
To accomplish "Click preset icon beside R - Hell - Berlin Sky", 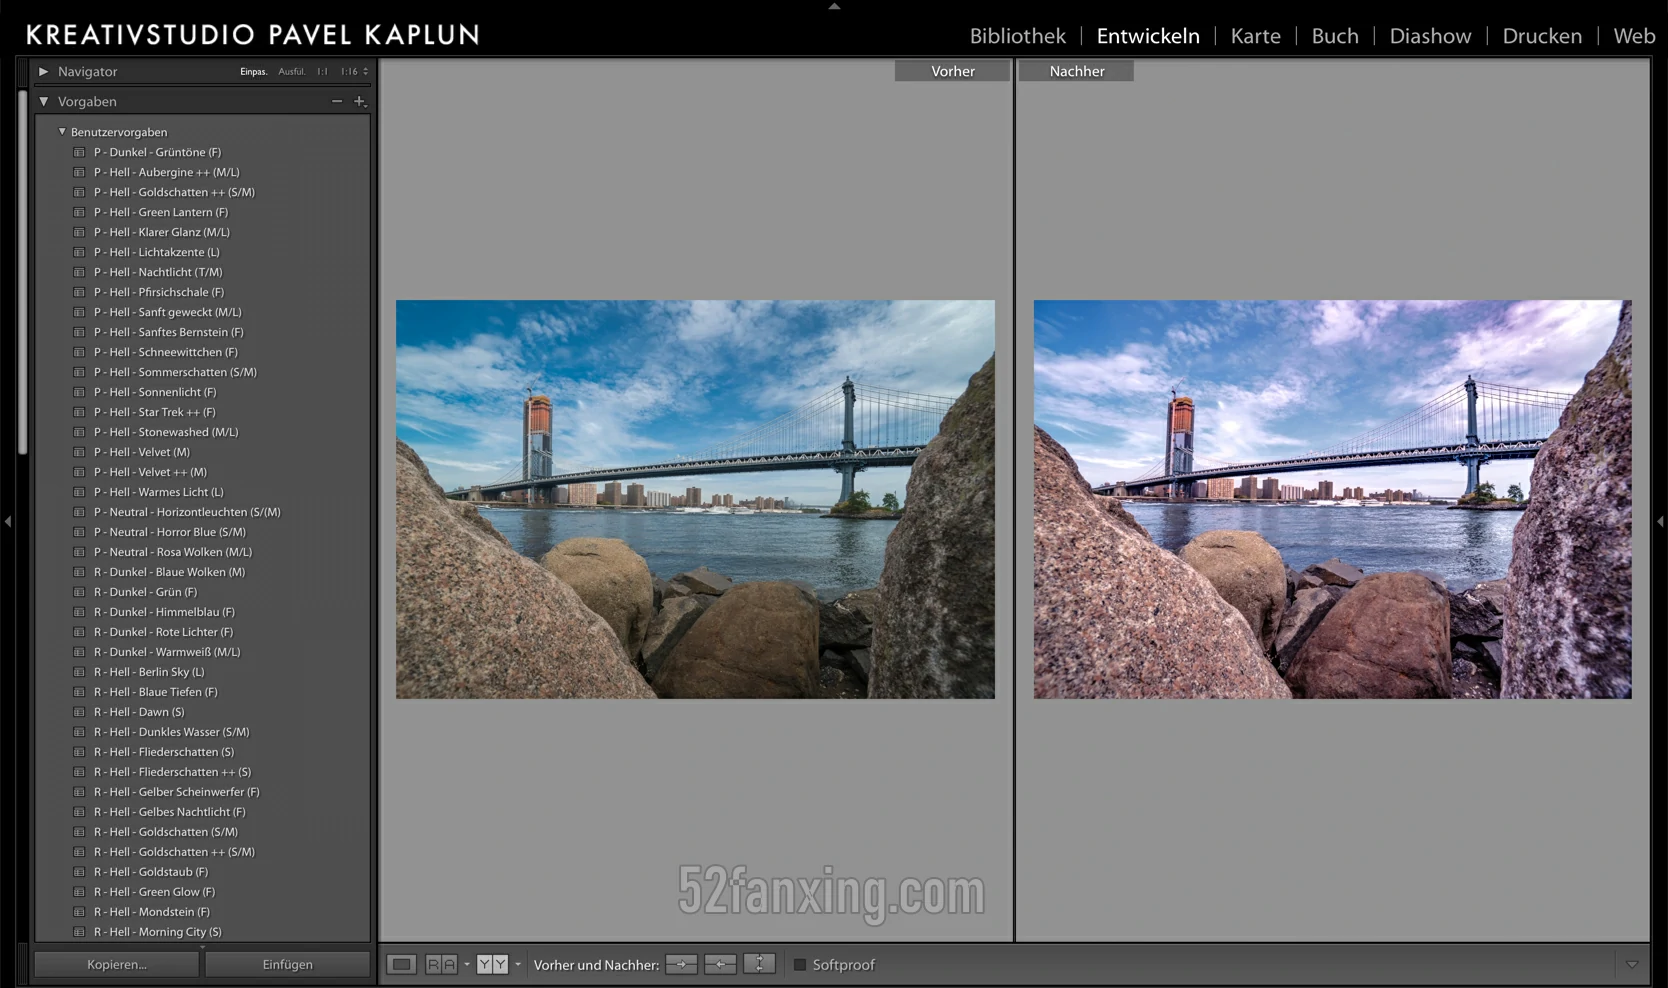I will (x=79, y=672).
